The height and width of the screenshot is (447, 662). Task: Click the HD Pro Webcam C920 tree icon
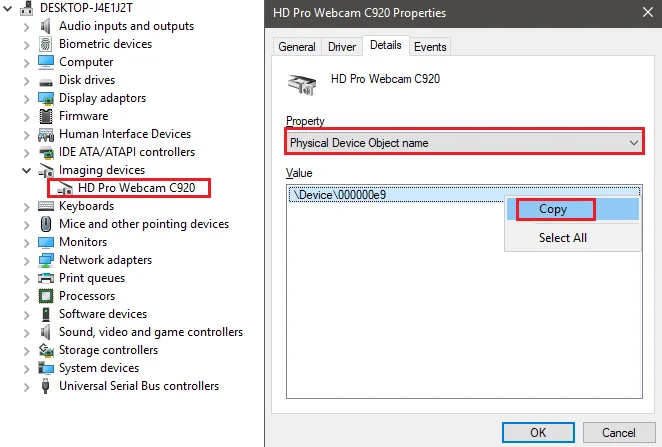(x=65, y=188)
